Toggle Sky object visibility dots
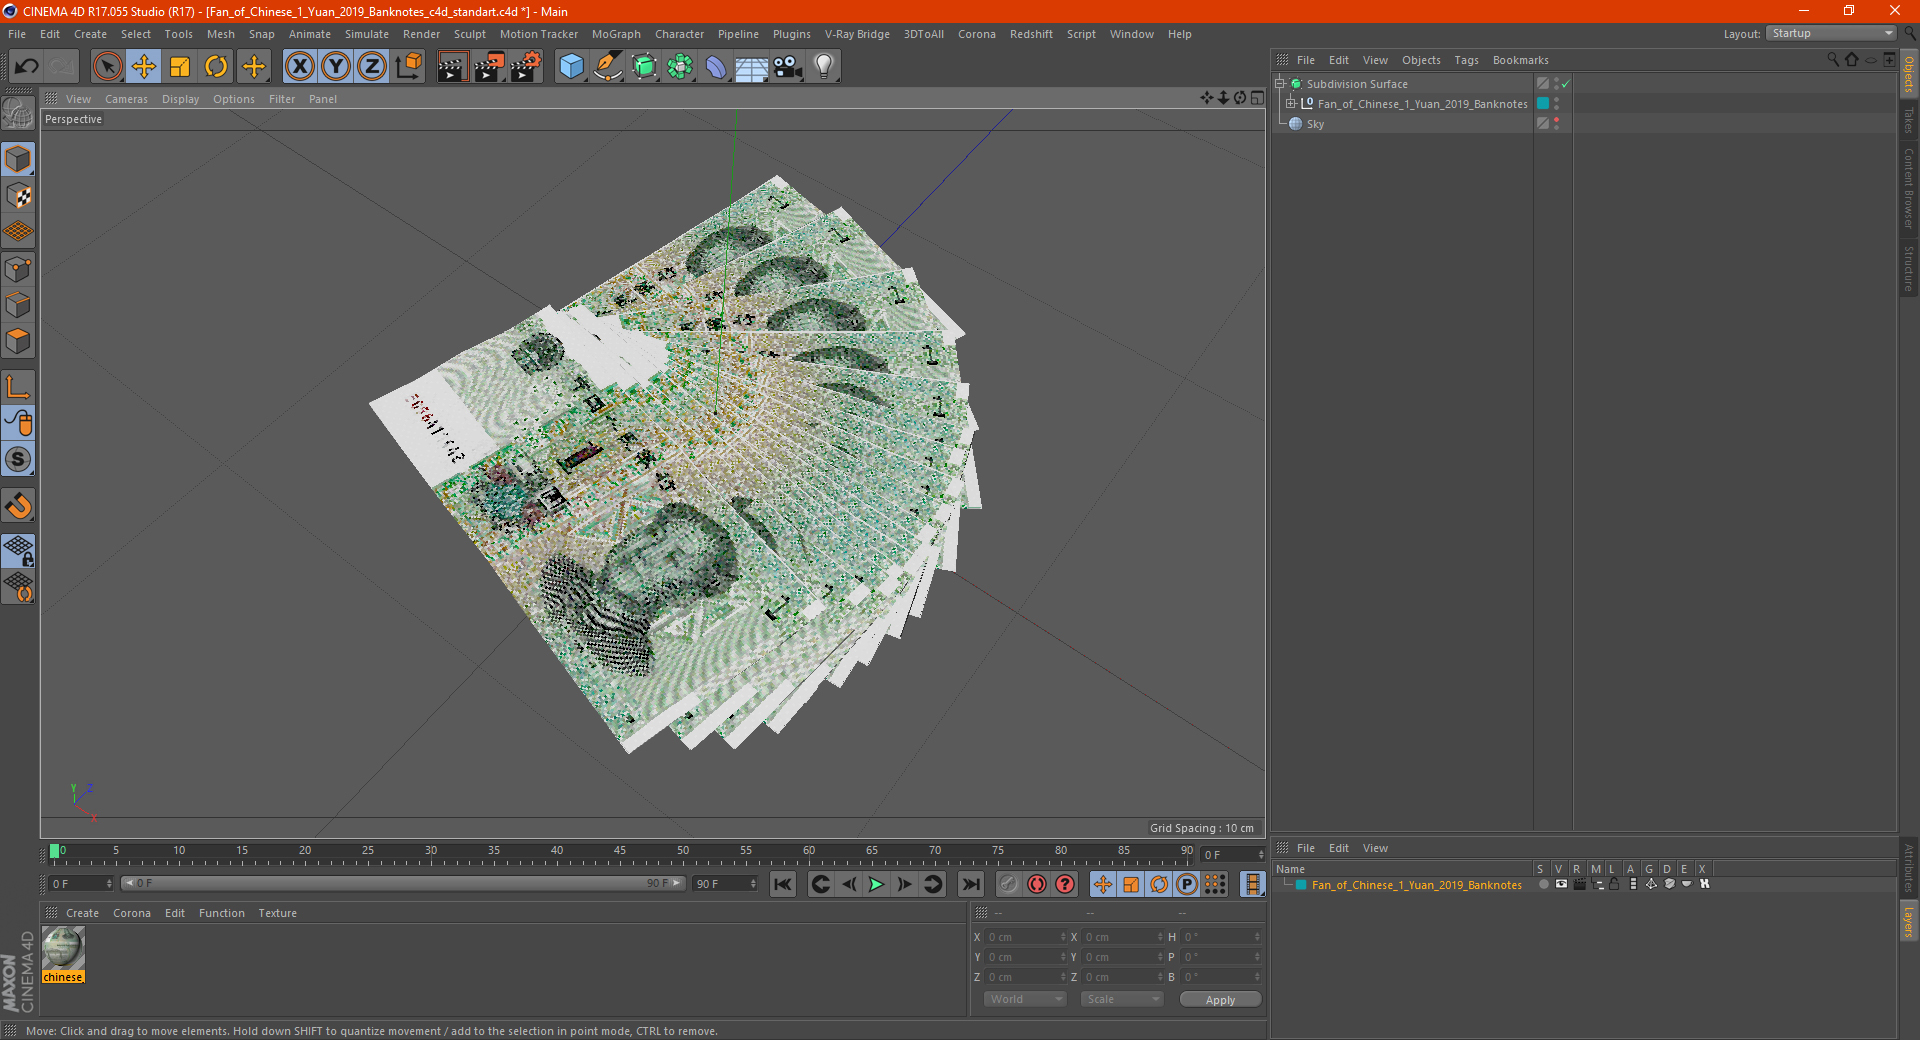 coord(1556,124)
